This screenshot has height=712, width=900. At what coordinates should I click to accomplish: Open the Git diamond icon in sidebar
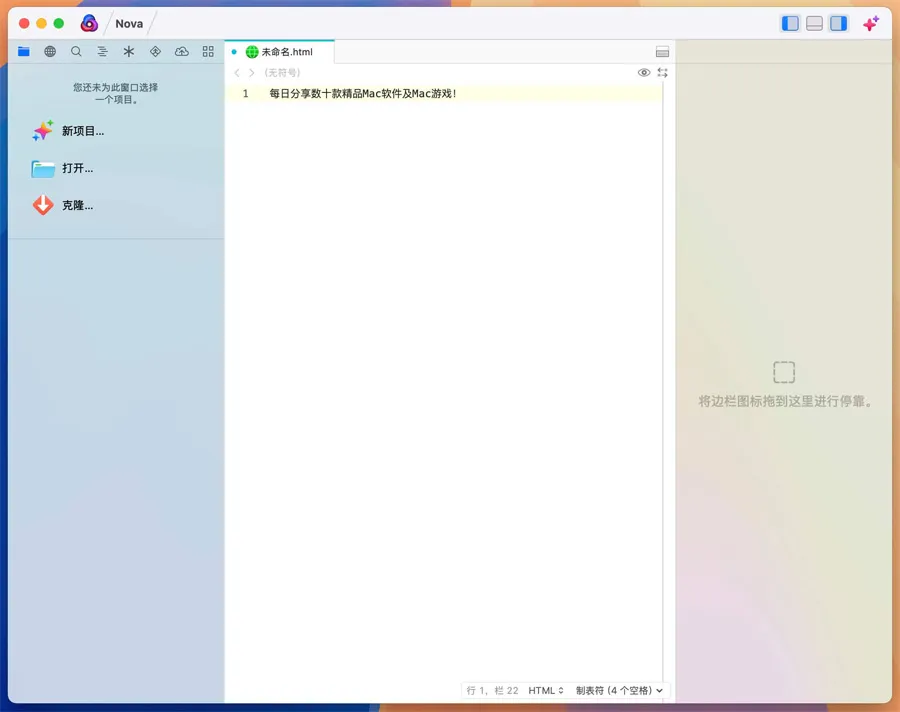pyautogui.click(x=155, y=51)
